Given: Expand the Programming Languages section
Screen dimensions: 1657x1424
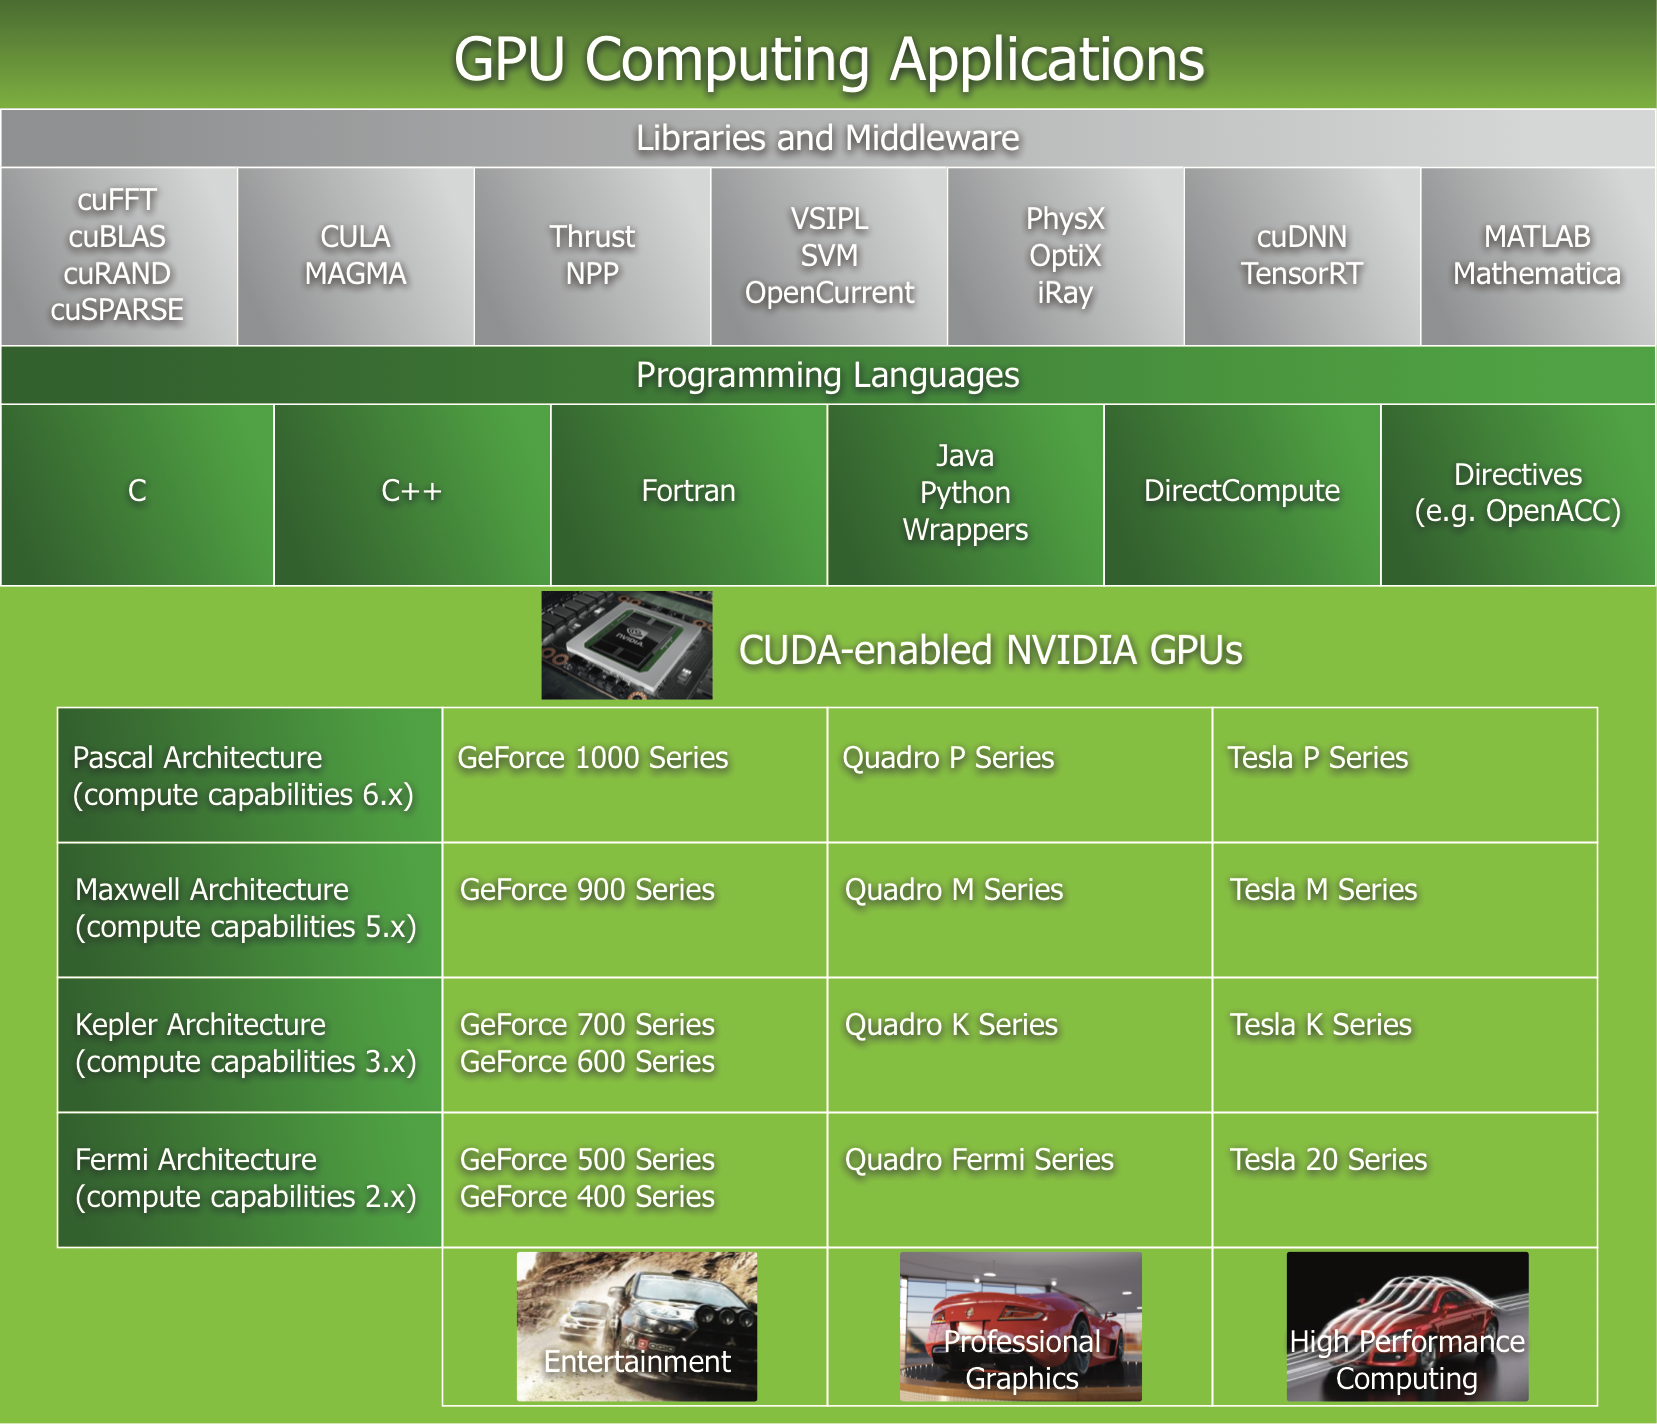Looking at the screenshot, I should tap(828, 376).
